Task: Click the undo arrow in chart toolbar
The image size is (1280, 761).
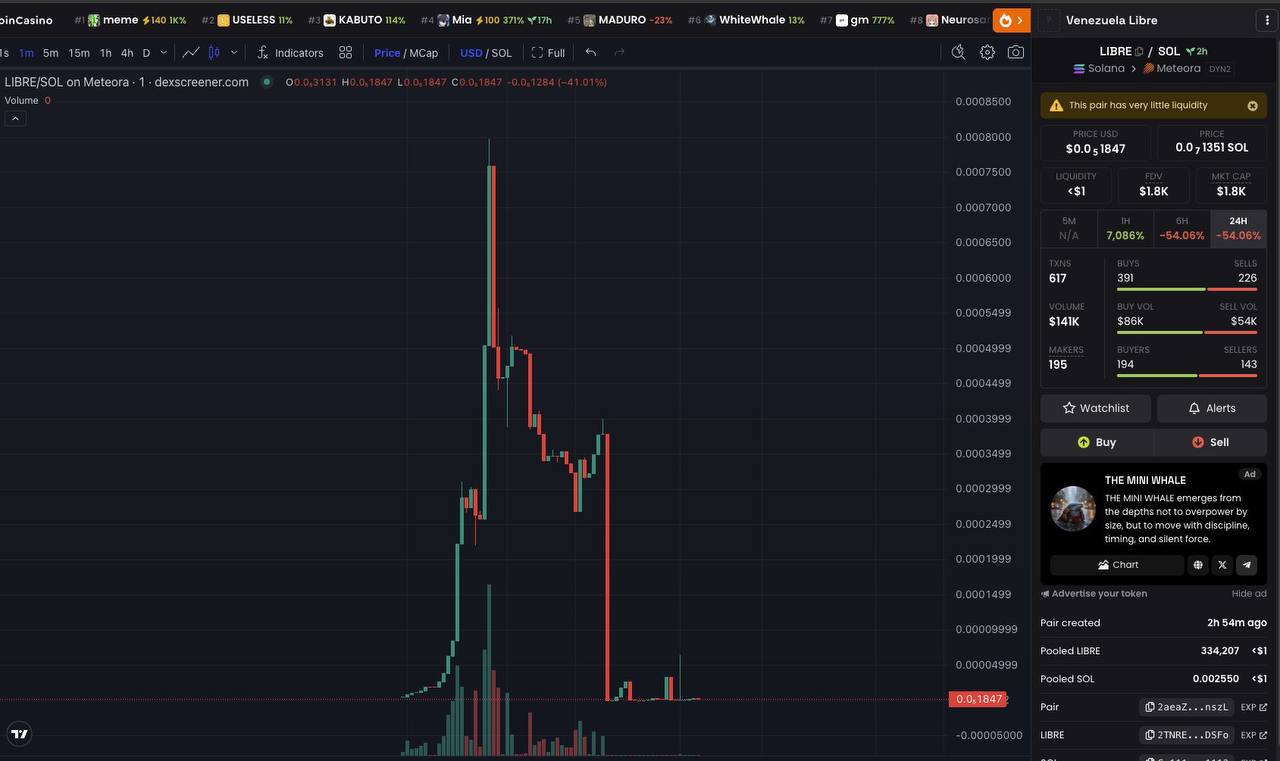Action: (591, 53)
